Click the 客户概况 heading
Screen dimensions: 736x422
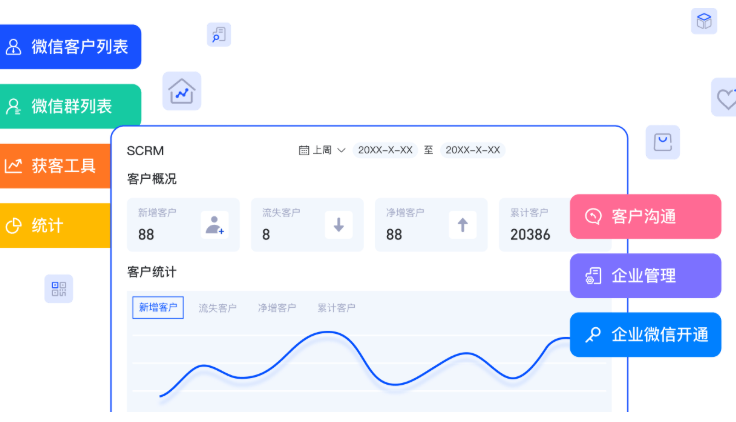click(152, 179)
